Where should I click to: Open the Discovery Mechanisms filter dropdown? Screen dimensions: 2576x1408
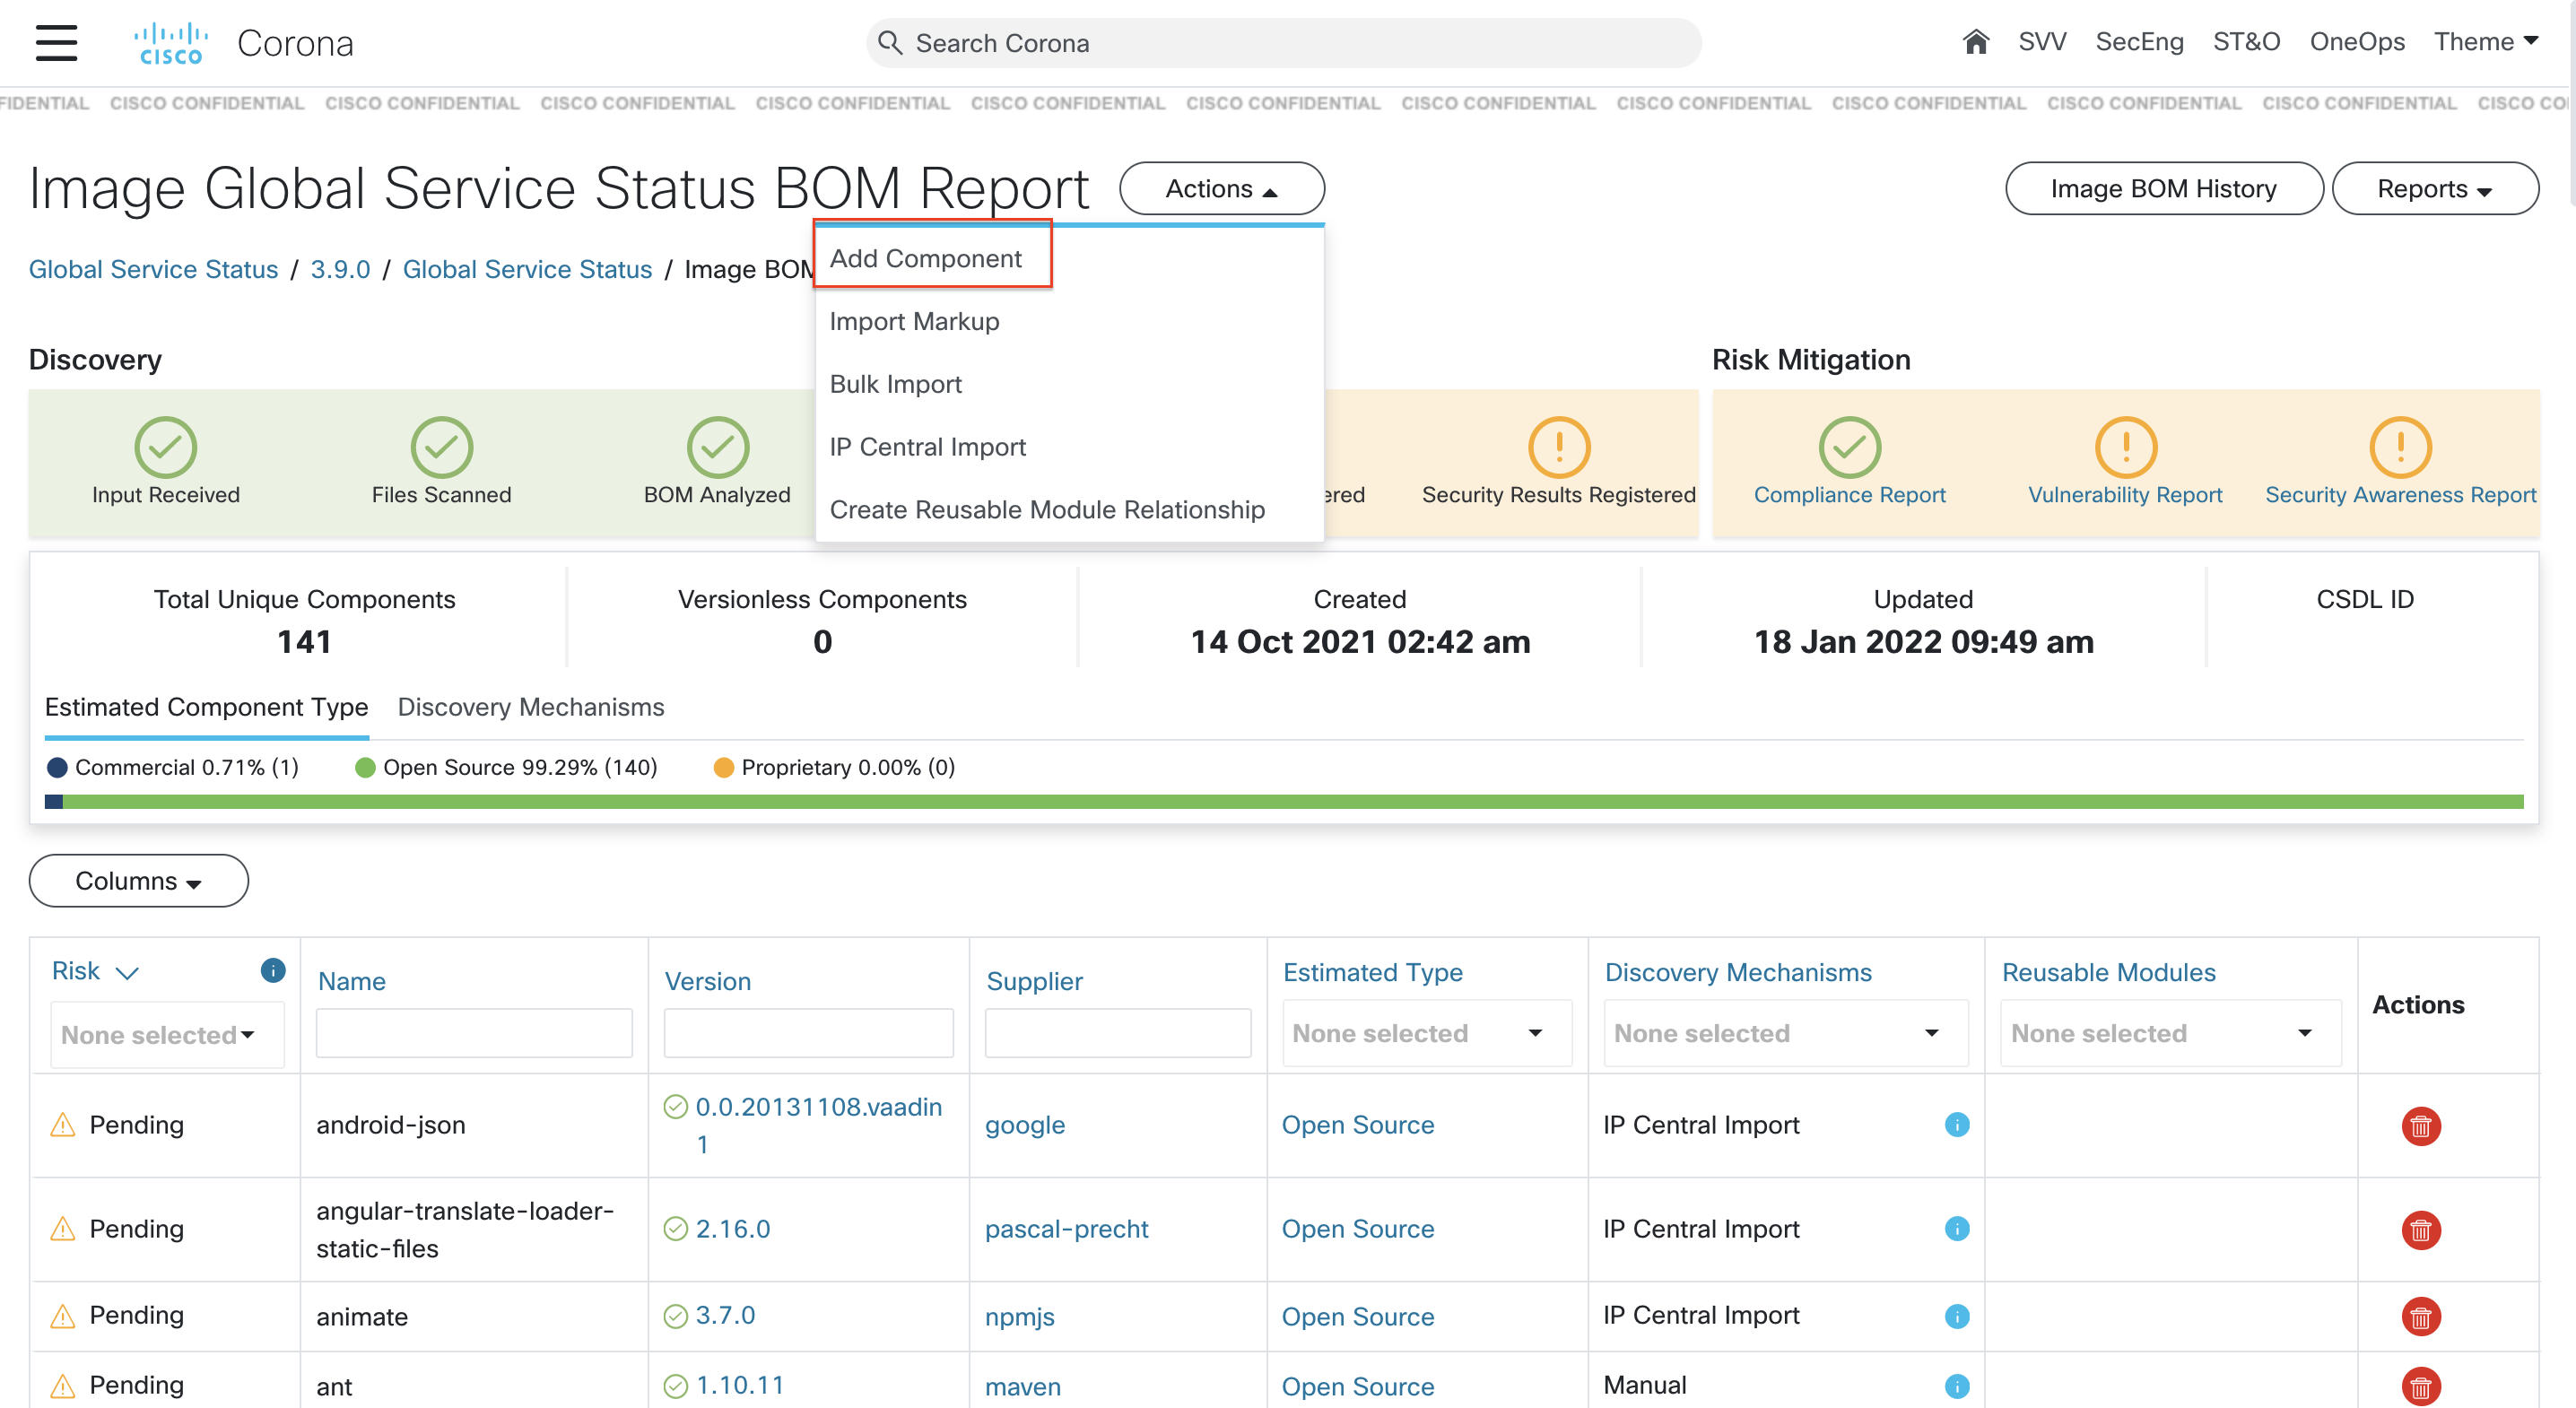1786,1033
